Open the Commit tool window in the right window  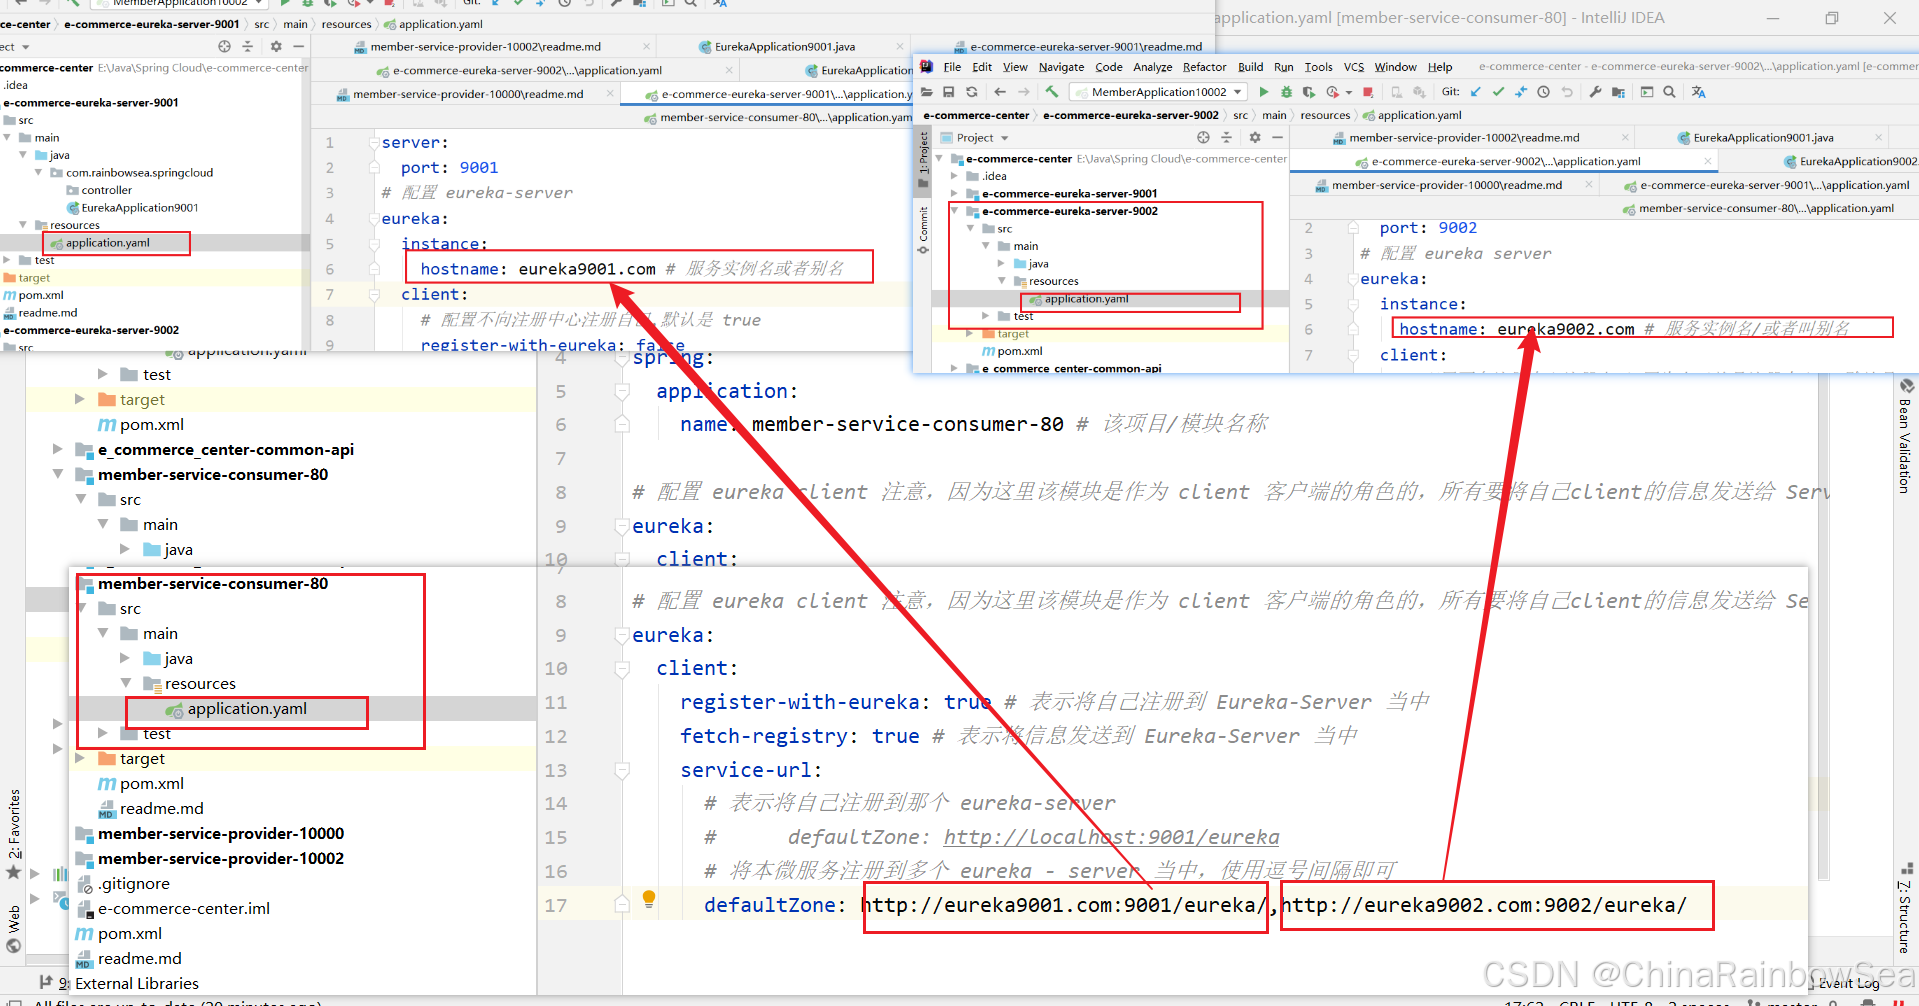(924, 230)
